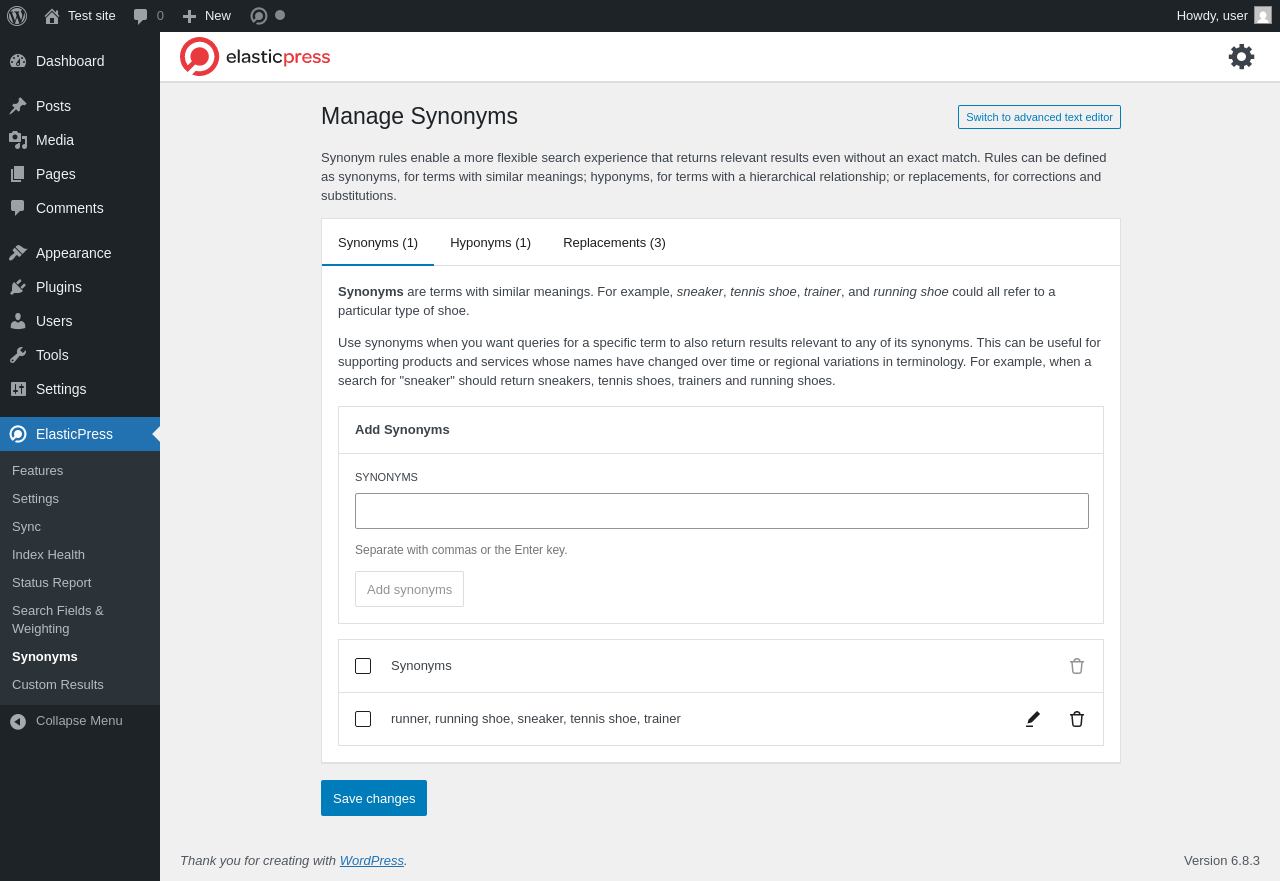The image size is (1280, 881).
Task: Click the Save changes button
Action: (374, 798)
